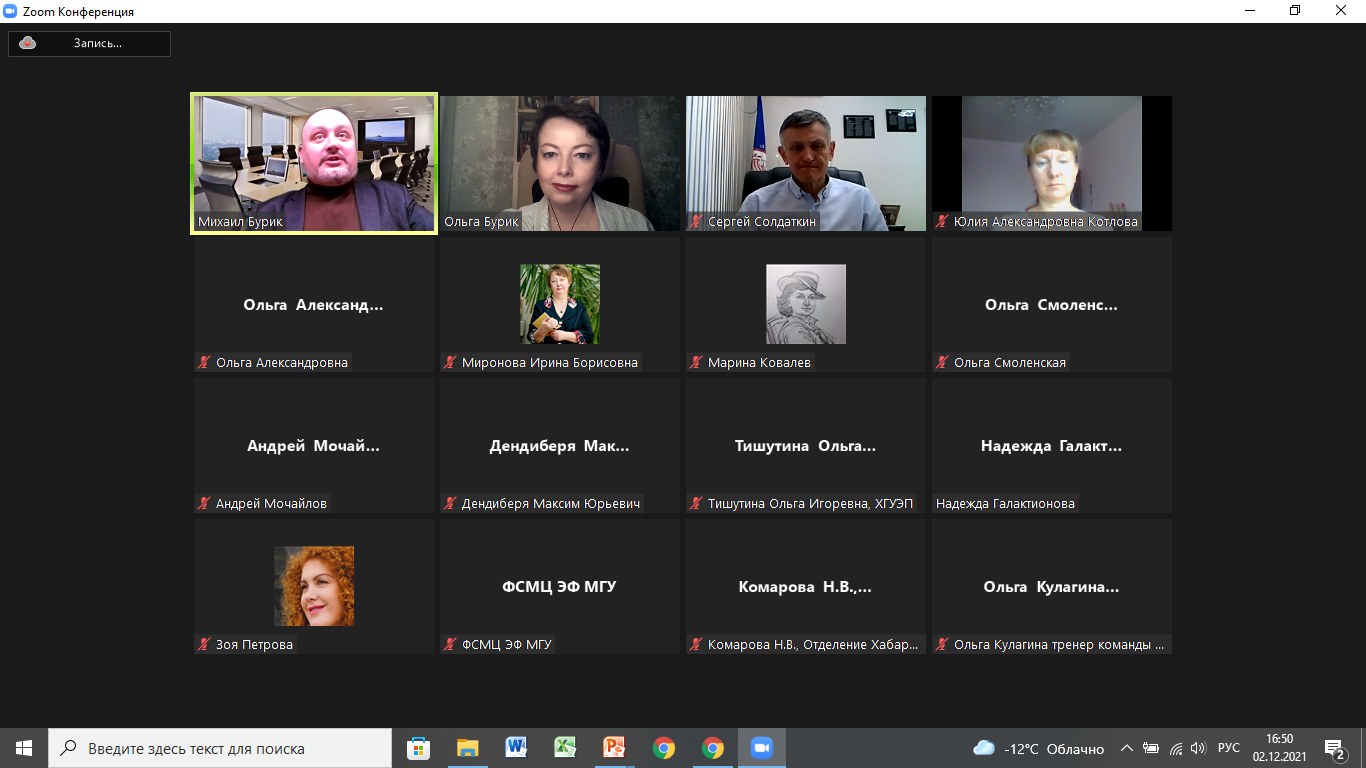The height and width of the screenshot is (768, 1366).
Task: Click muted mic icon of ФСМЦ ЭФ МГУ
Action: pyautogui.click(x=451, y=645)
